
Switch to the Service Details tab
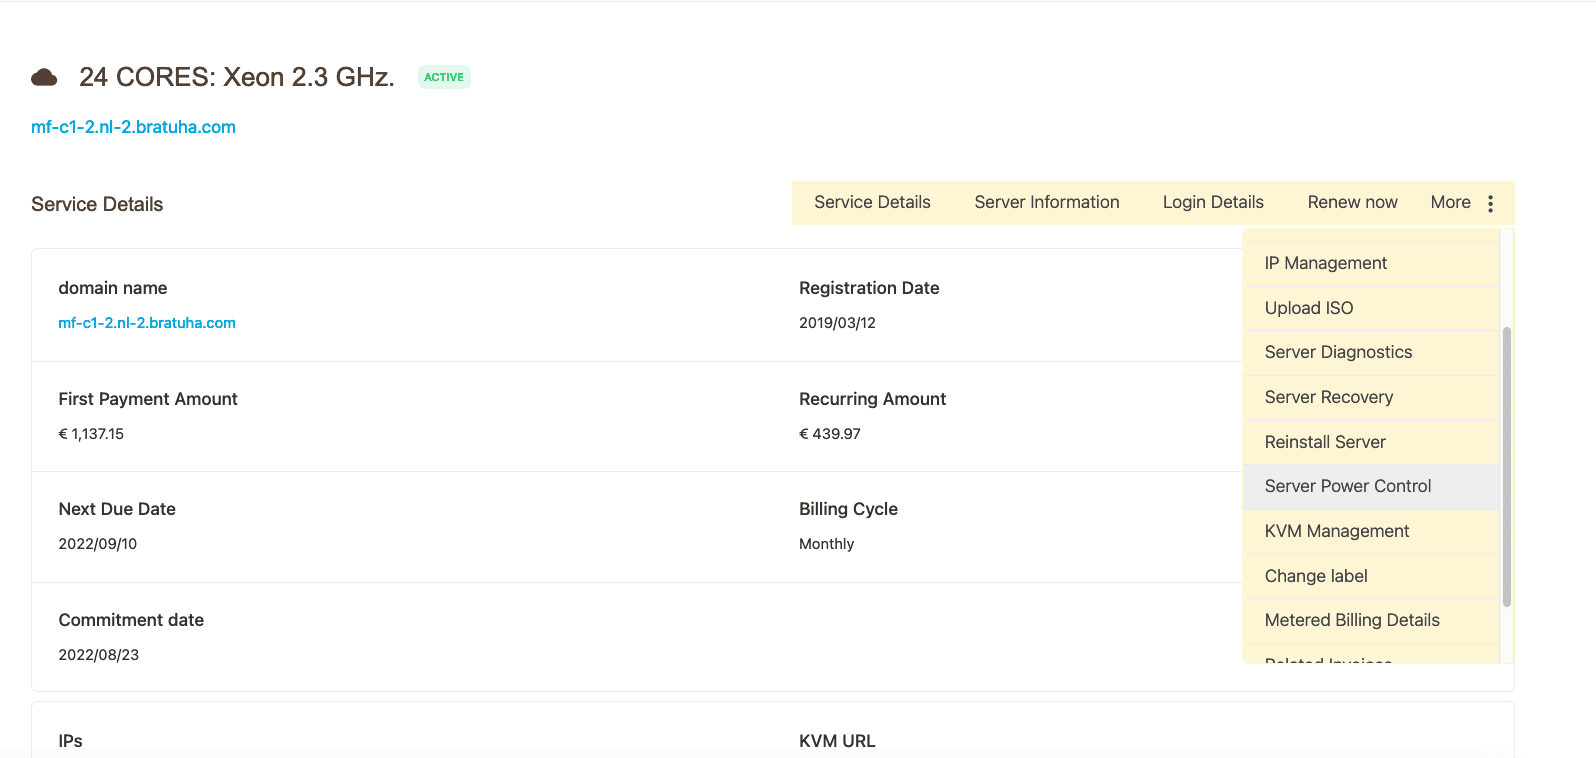click(872, 203)
